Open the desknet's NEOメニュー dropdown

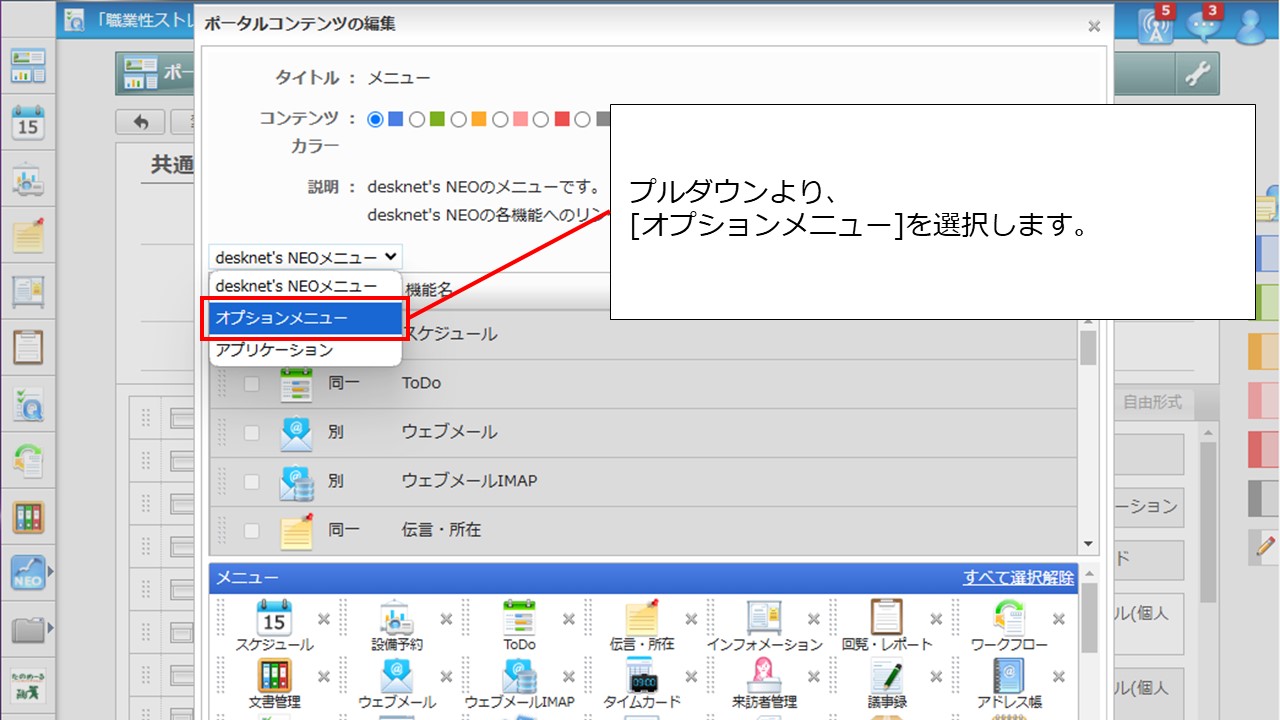(x=305, y=257)
